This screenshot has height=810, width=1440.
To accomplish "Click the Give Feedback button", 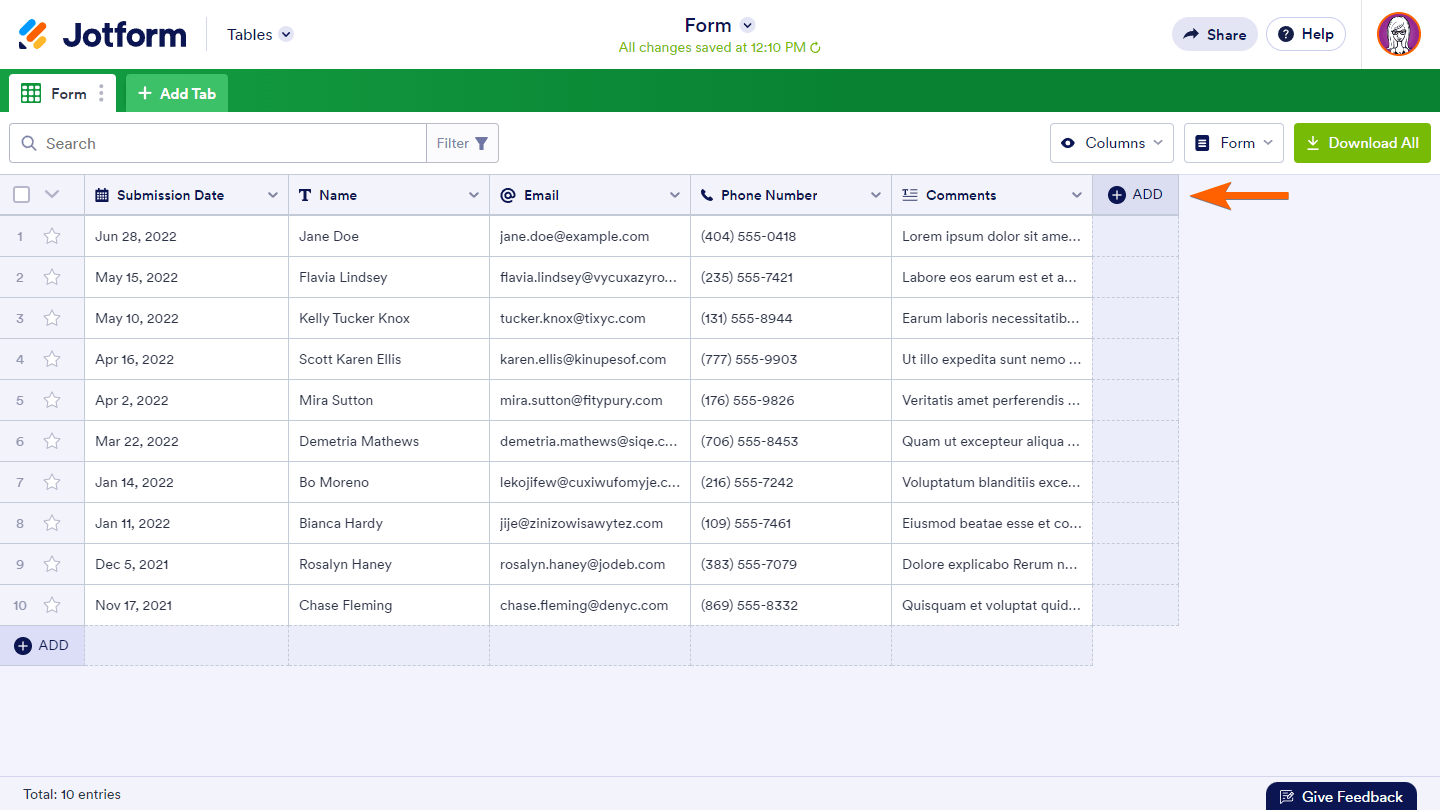I will coord(1341,796).
